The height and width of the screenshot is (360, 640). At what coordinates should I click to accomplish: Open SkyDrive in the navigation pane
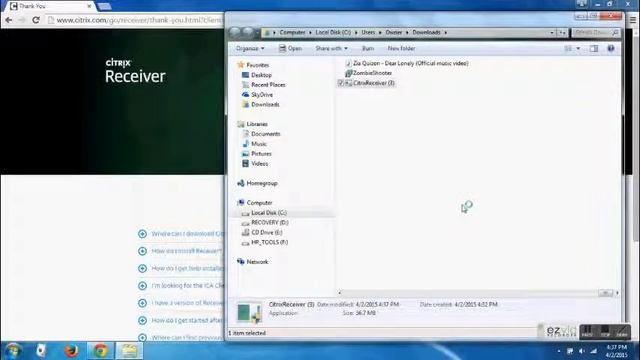[262, 95]
